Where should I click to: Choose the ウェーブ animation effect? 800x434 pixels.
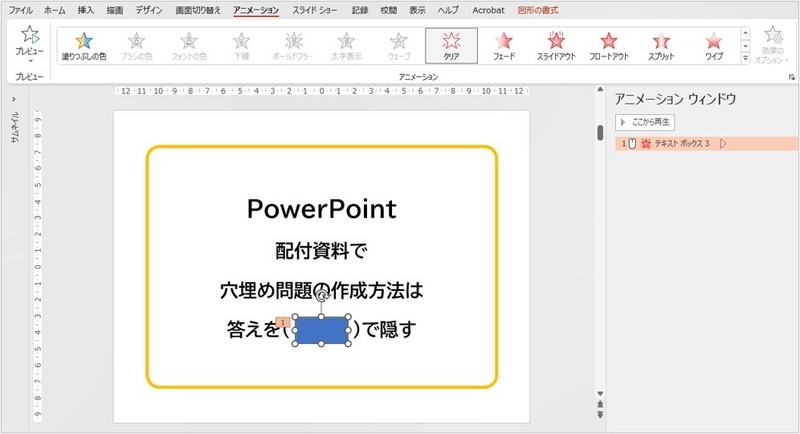tap(398, 46)
